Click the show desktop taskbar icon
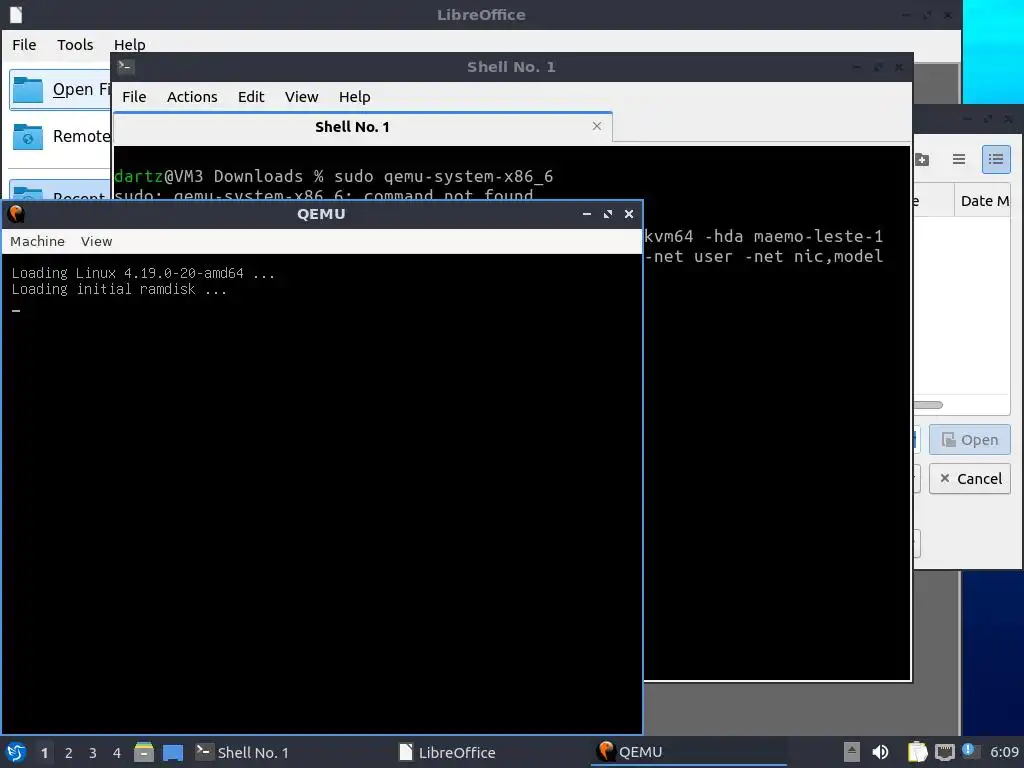Image resolution: width=1024 pixels, height=768 pixels. (x=173, y=752)
